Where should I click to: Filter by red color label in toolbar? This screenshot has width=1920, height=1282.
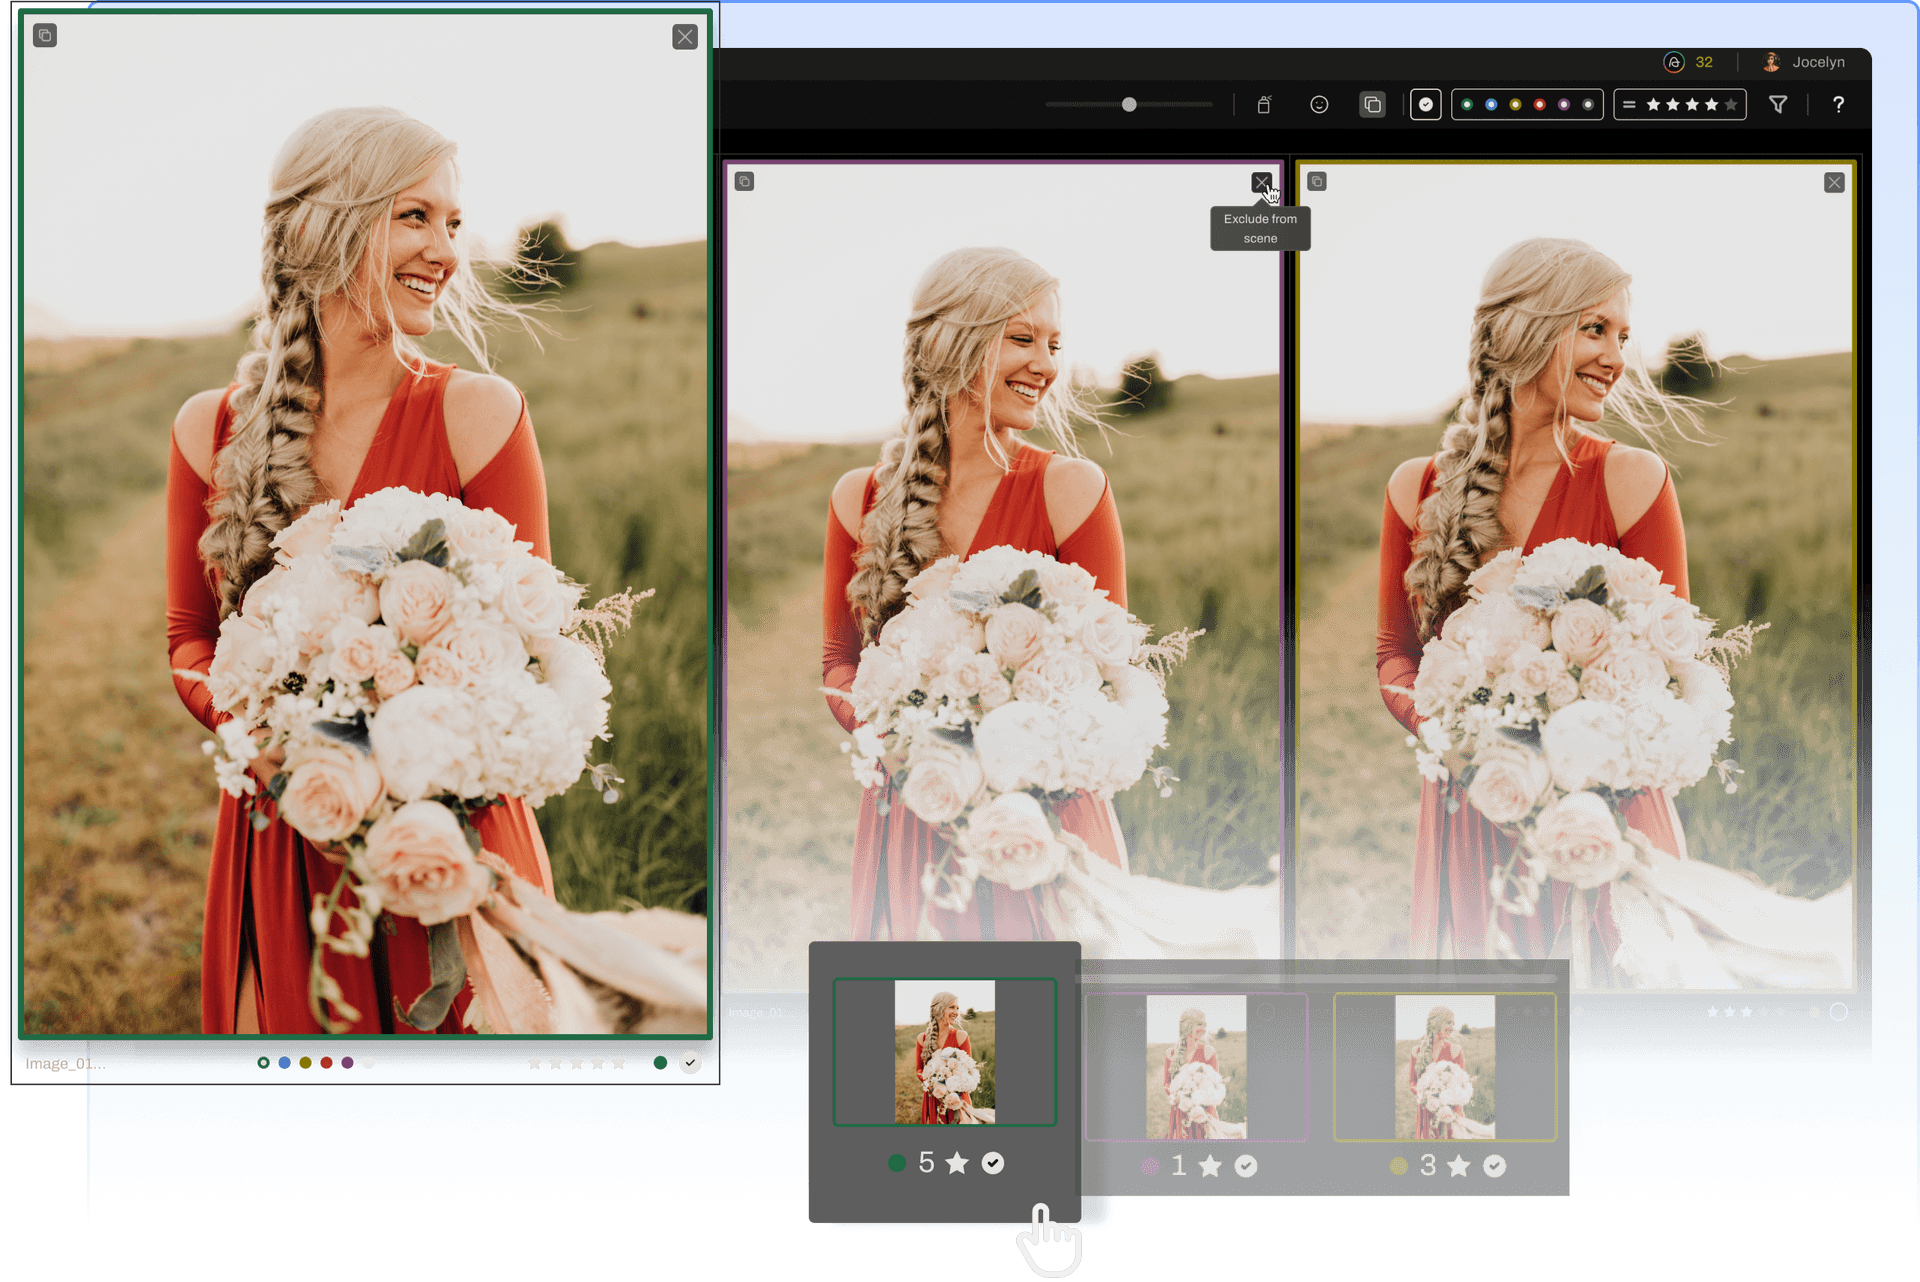1540,105
